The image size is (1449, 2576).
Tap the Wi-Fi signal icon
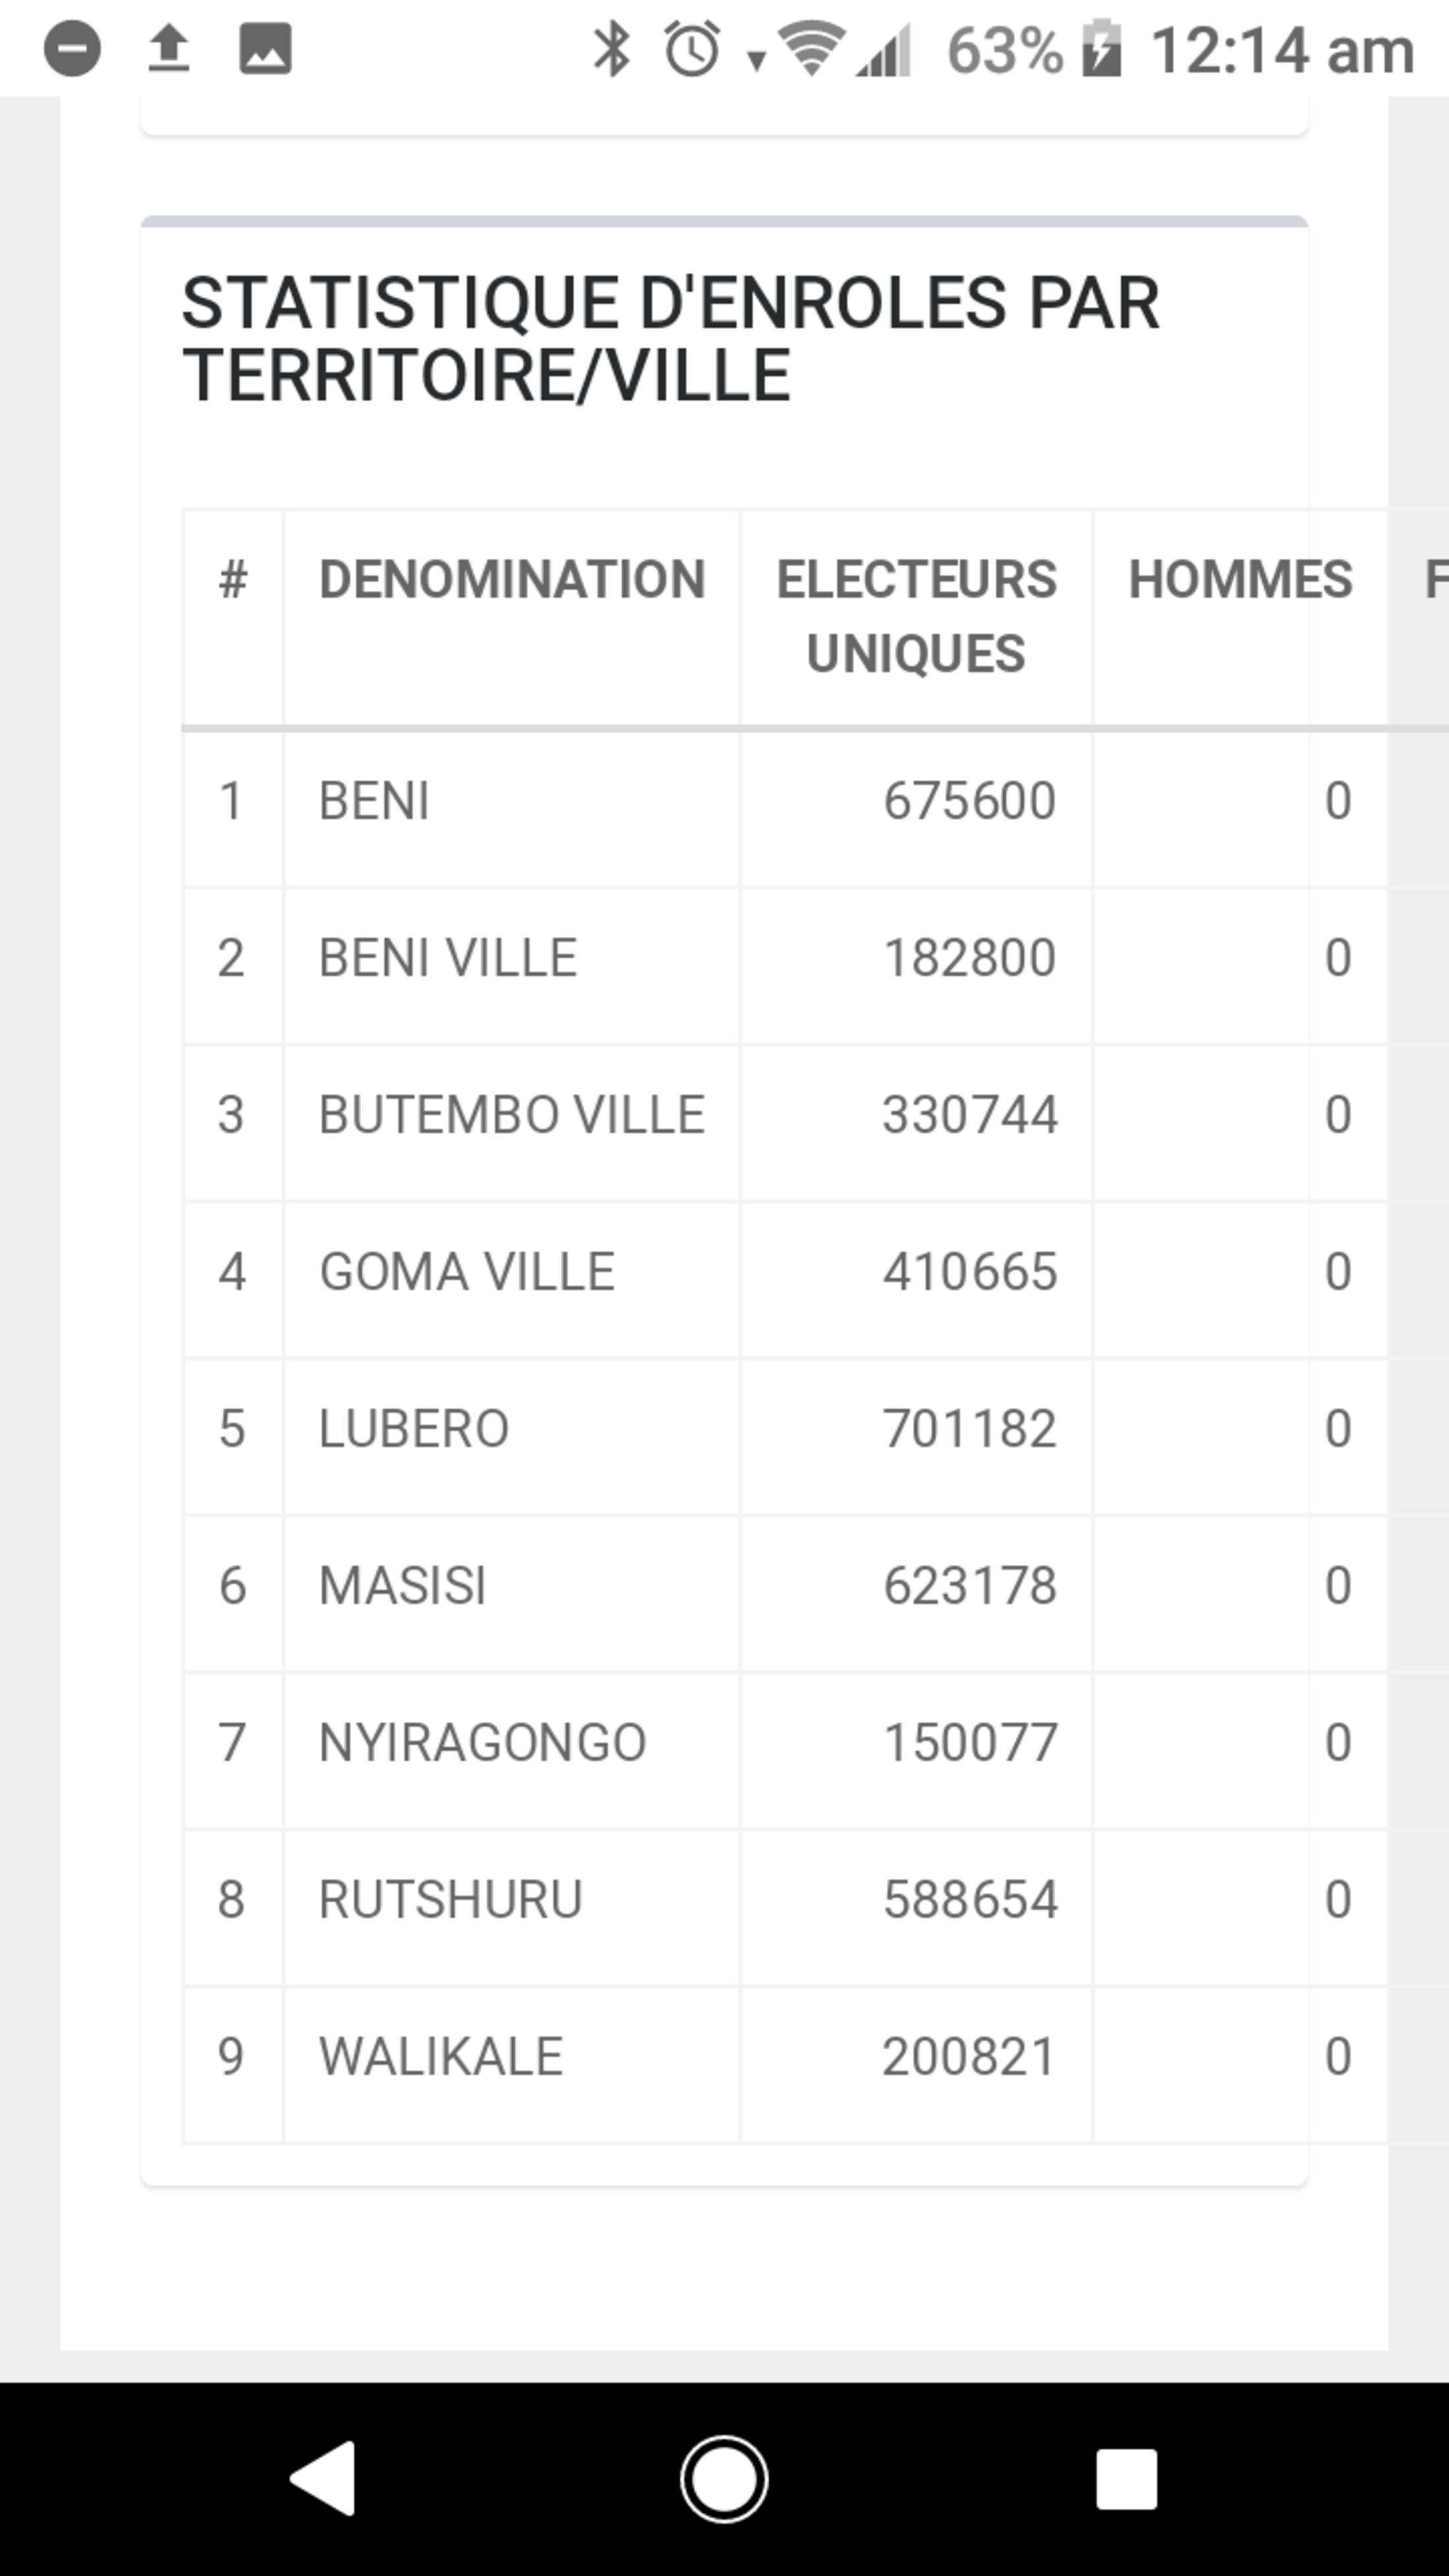point(812,48)
